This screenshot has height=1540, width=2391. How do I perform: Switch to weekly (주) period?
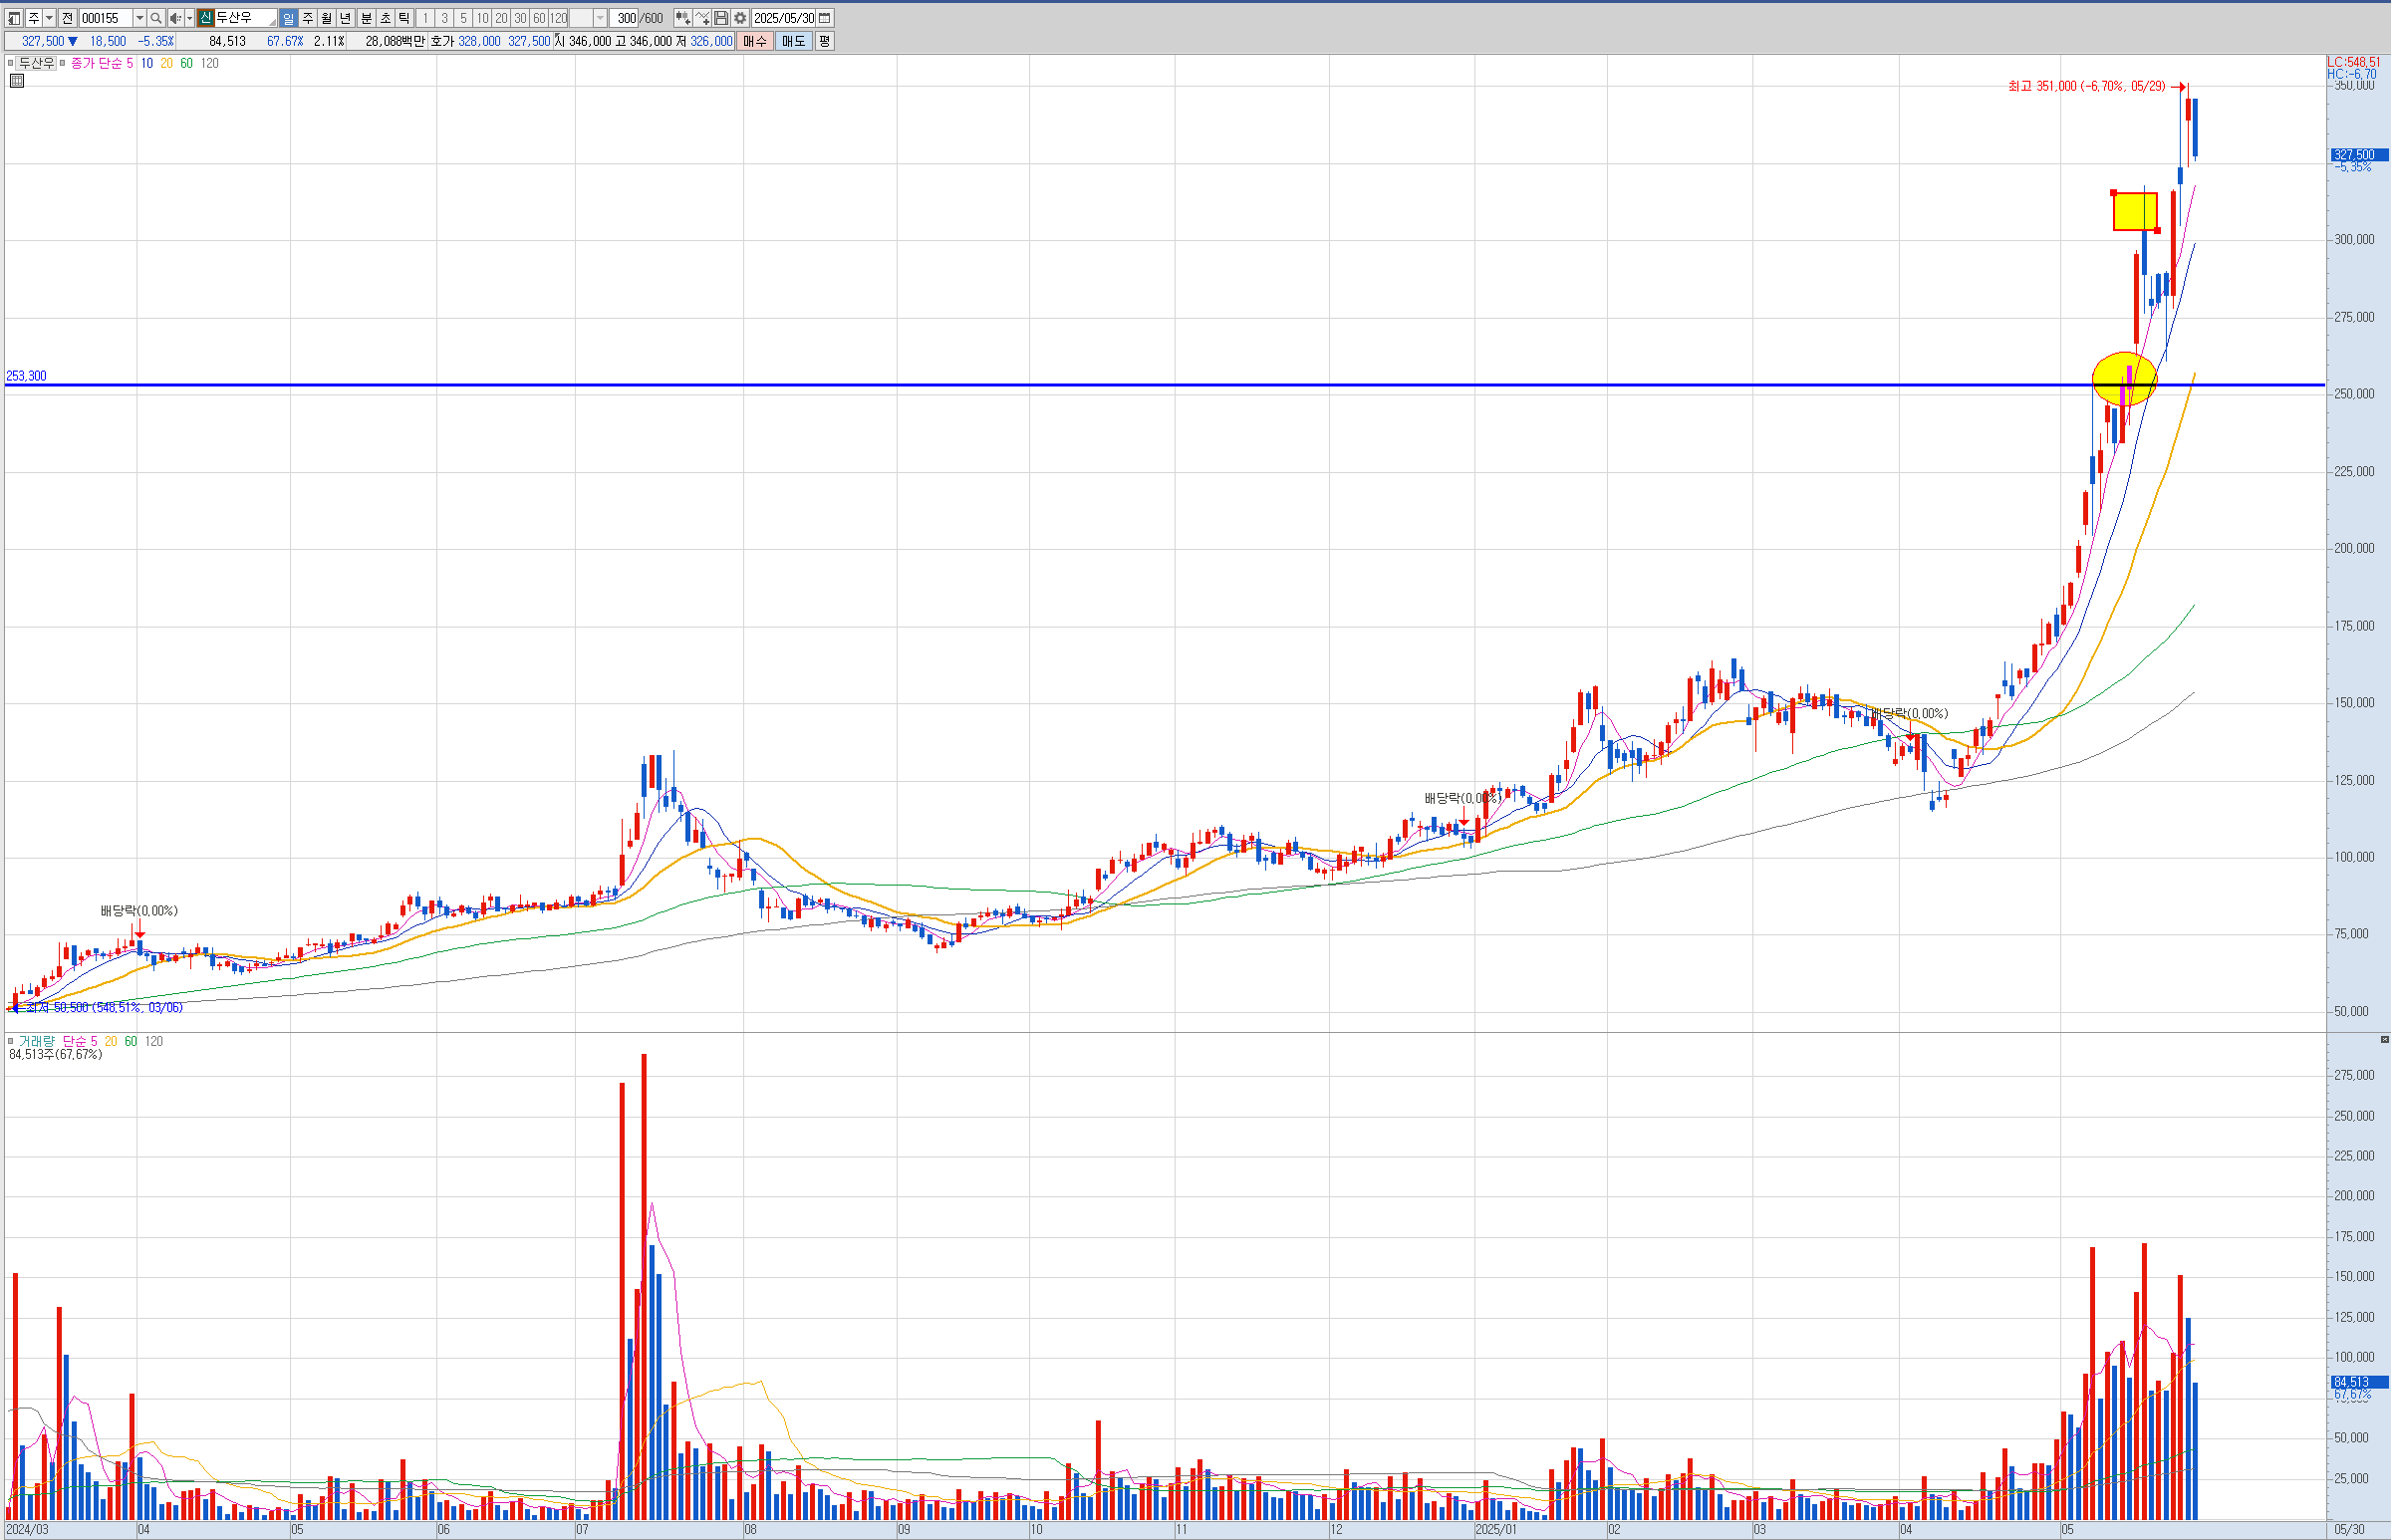307,18
